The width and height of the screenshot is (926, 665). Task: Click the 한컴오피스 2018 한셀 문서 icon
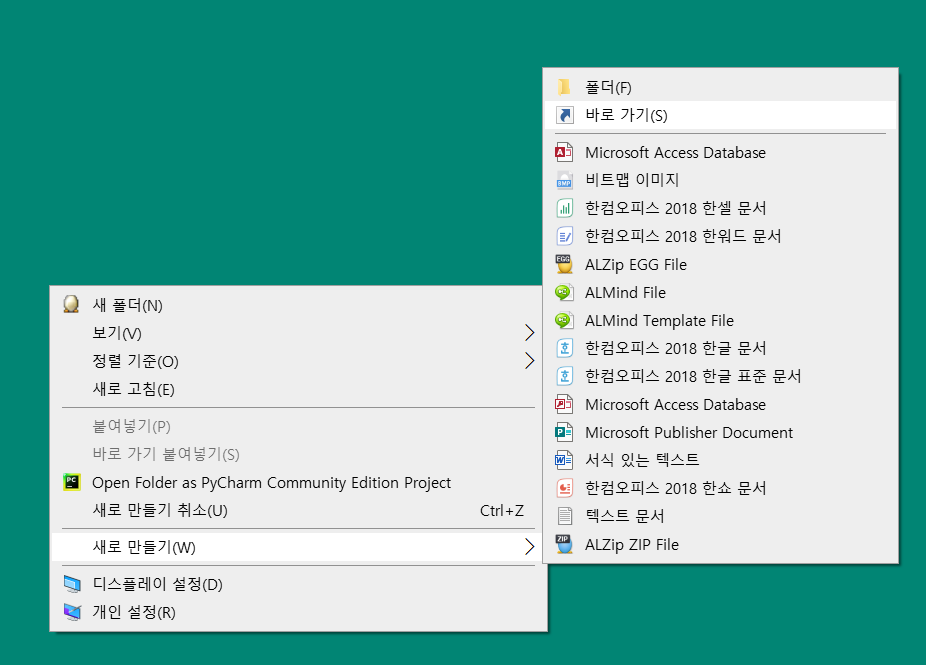click(565, 208)
